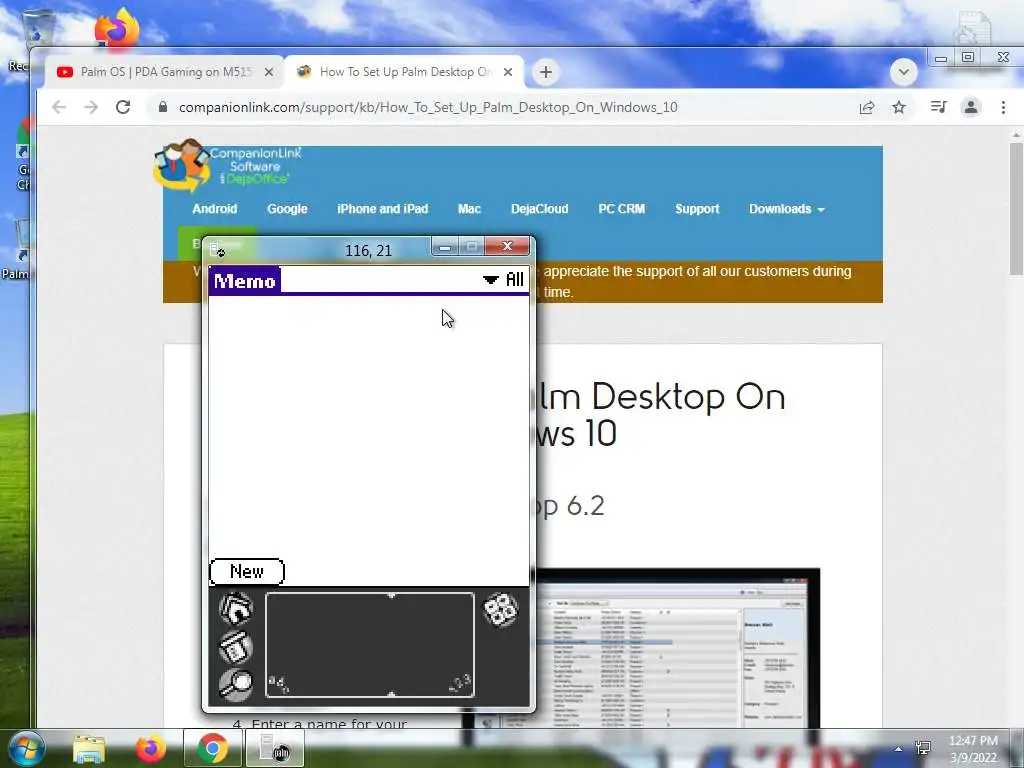
Task: Click the CompanionLink Software logo
Action: pos(229,166)
